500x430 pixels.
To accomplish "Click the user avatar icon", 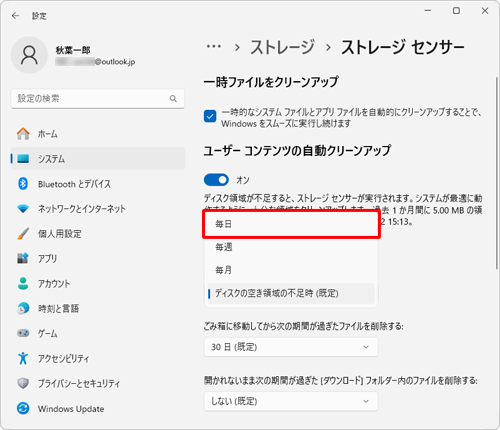I will [29, 55].
